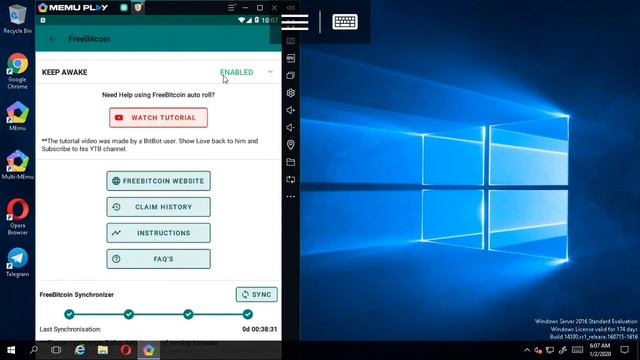Viewport: 640px width, 360px height.
Task: Click the muted volume tray icon
Action: tap(538, 350)
